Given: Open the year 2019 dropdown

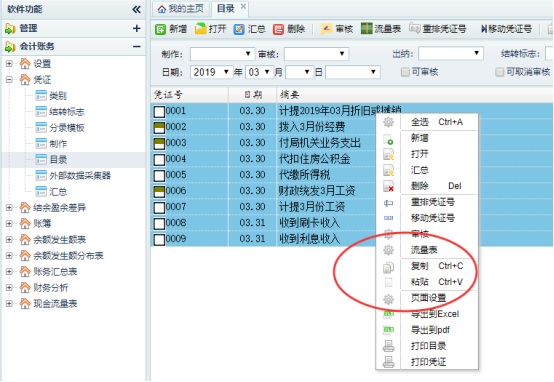Looking at the screenshot, I should (212, 72).
